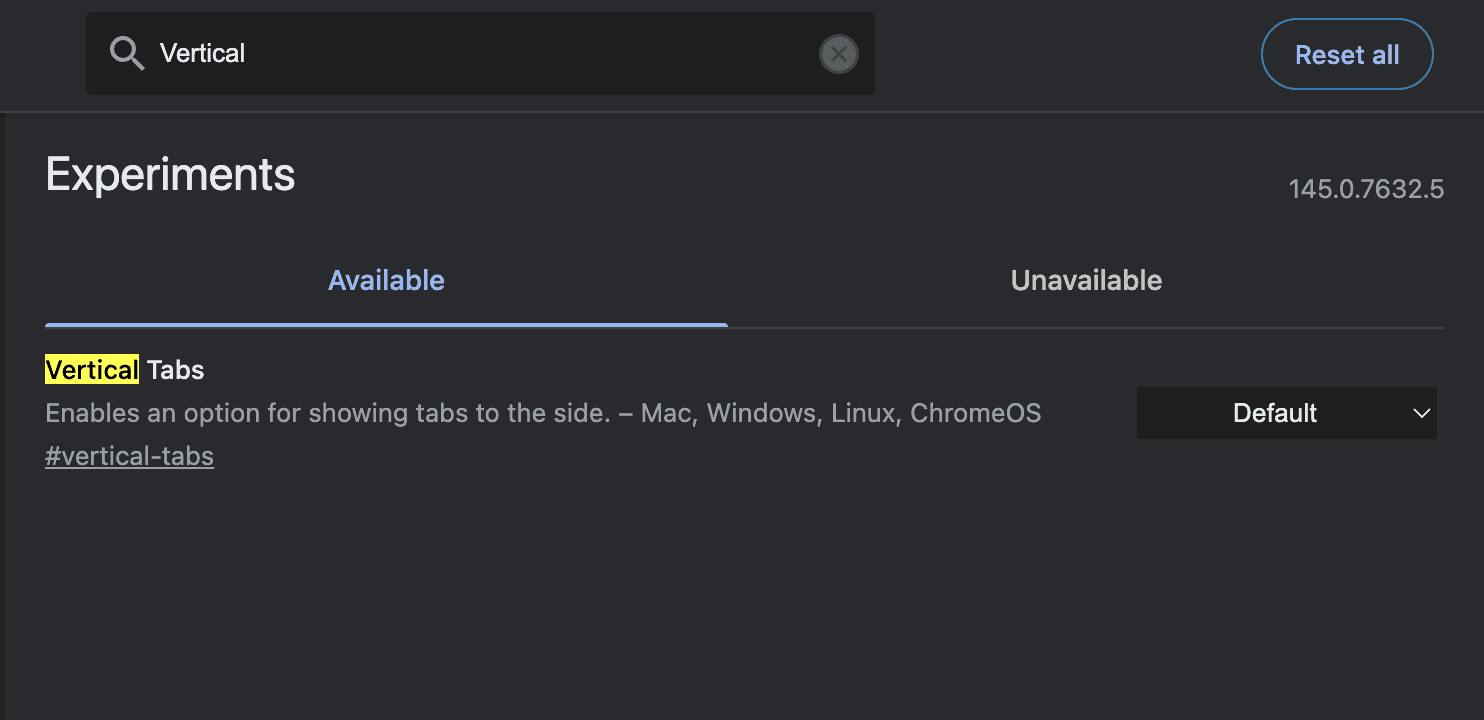
Task: Open the Unavailable tab
Action: 1086,281
